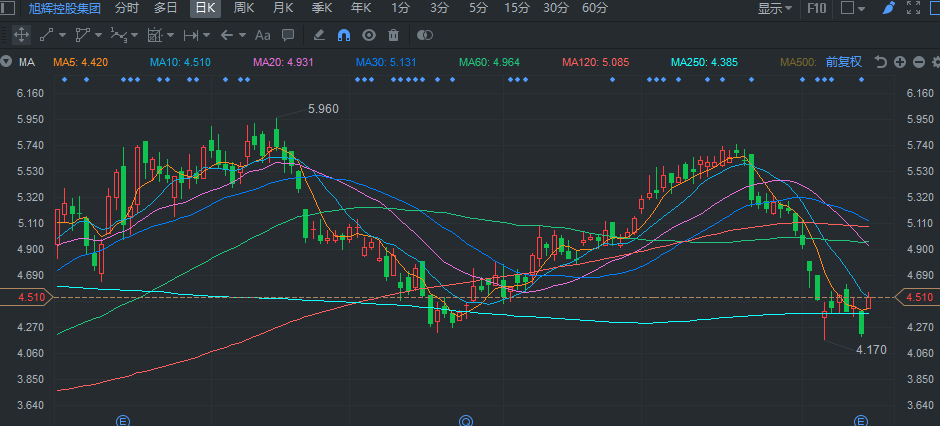Click the MA120: 5.085 value
The image size is (940, 426).
point(595,62)
